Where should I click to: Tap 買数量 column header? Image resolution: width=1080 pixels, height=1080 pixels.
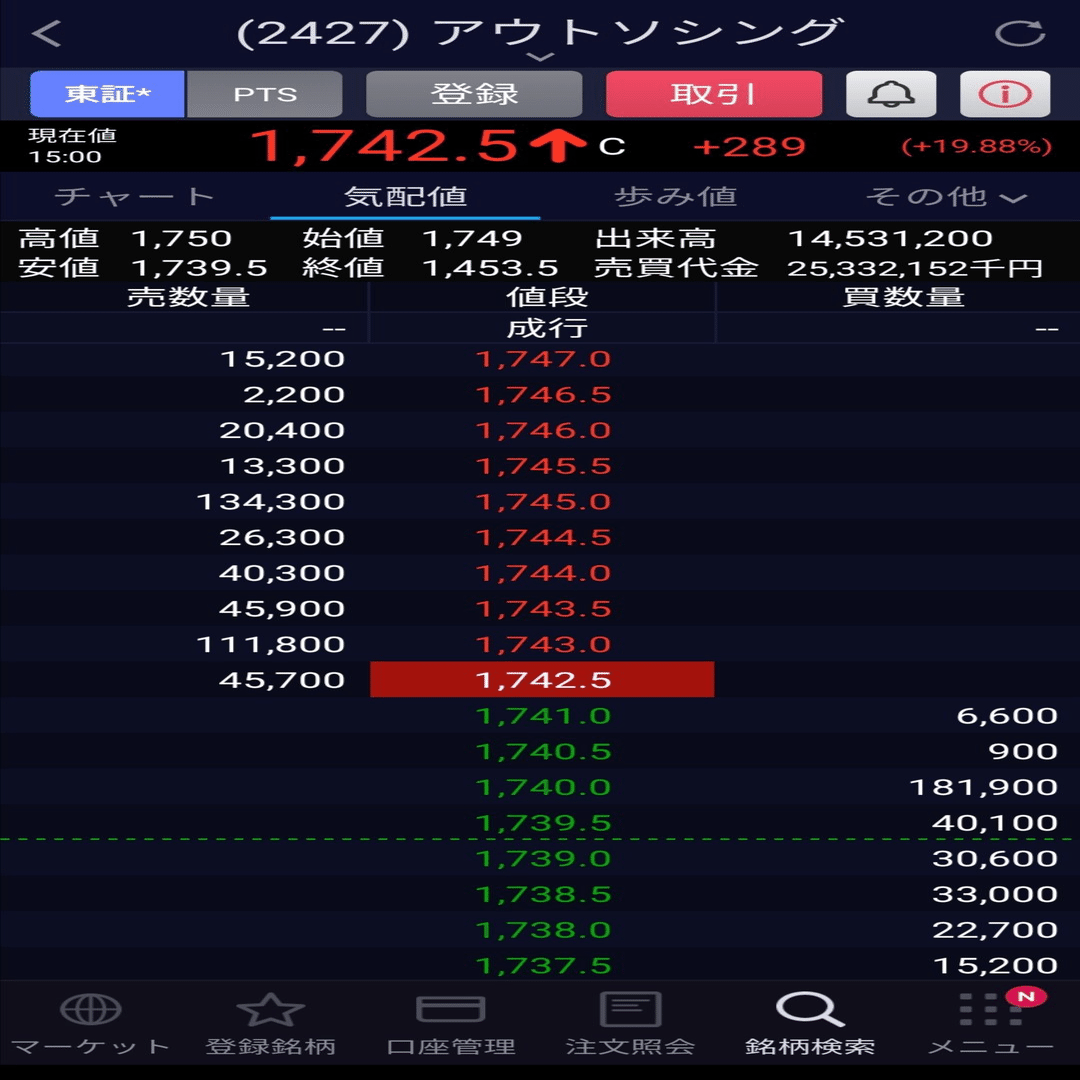[903, 297]
